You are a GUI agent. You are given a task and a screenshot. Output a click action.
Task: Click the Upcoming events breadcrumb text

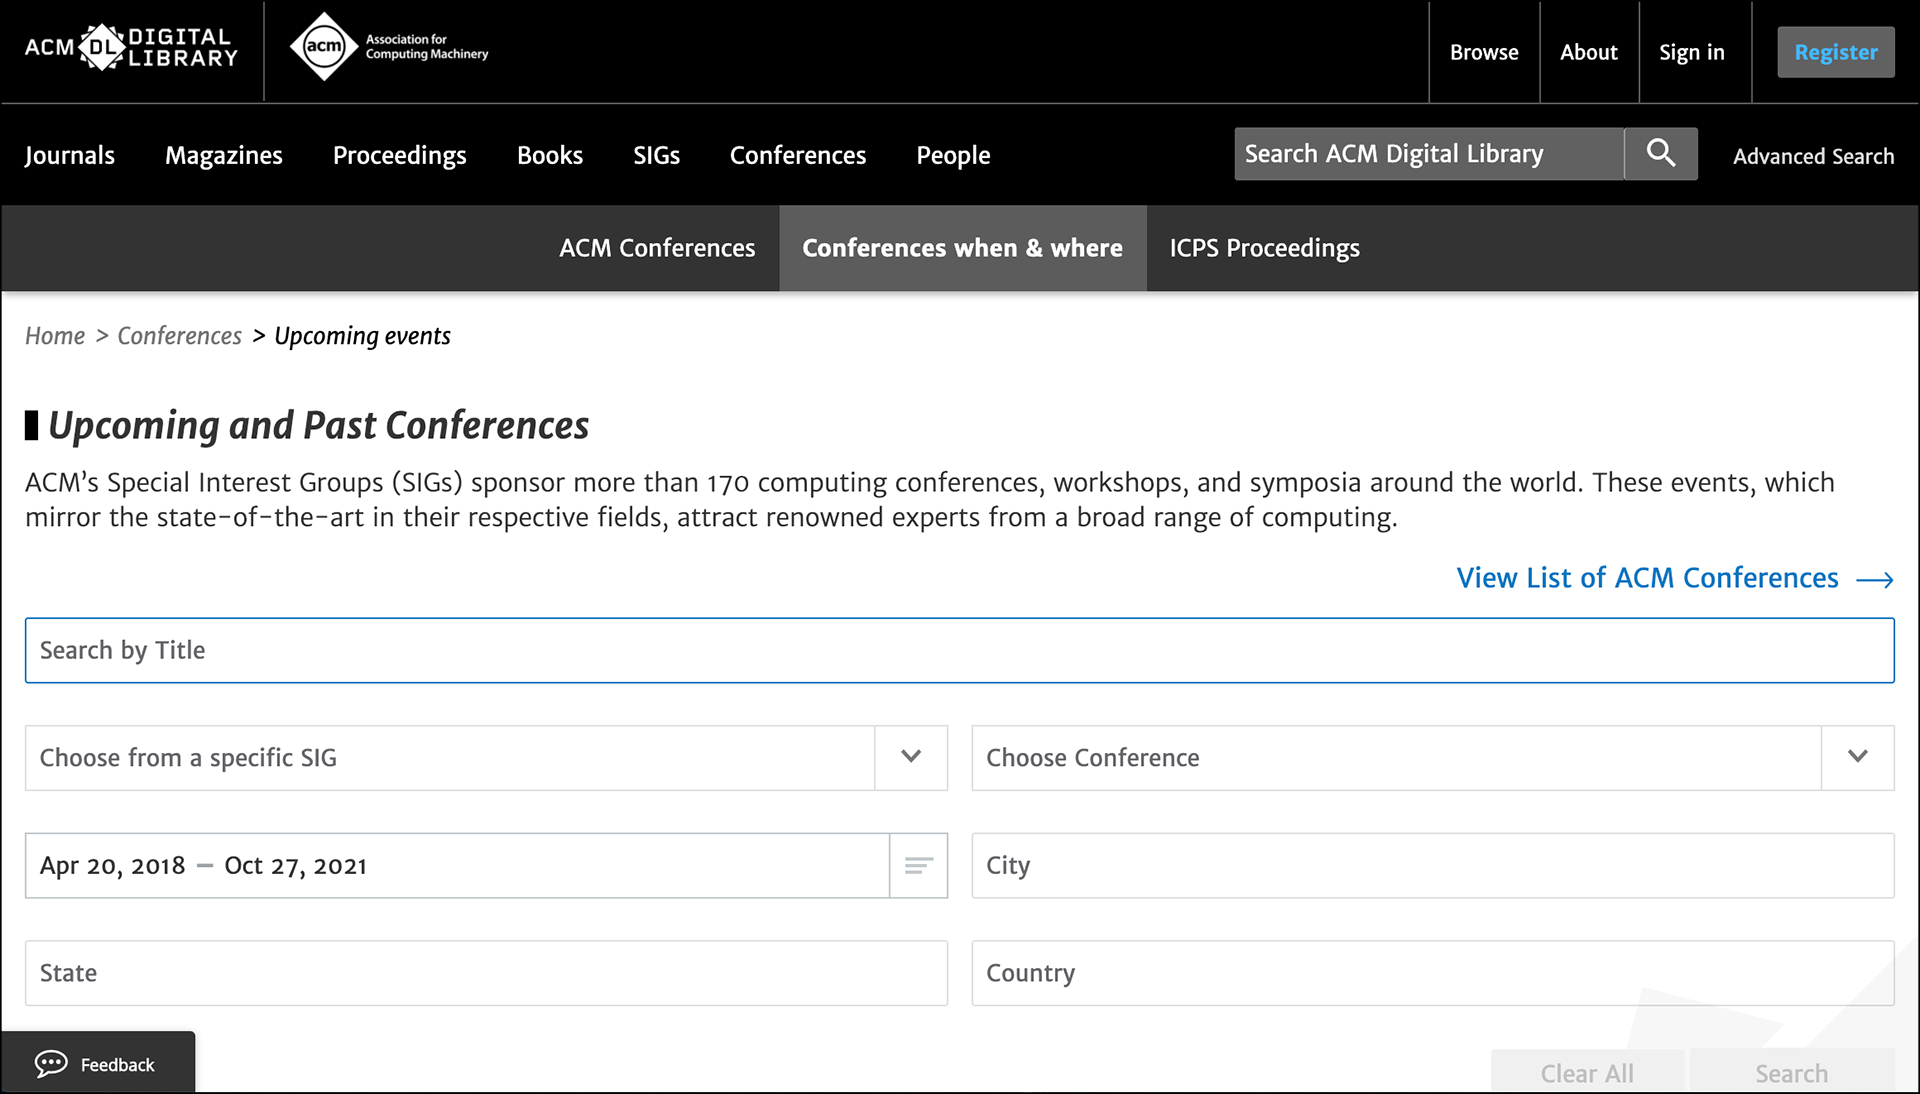click(x=362, y=336)
